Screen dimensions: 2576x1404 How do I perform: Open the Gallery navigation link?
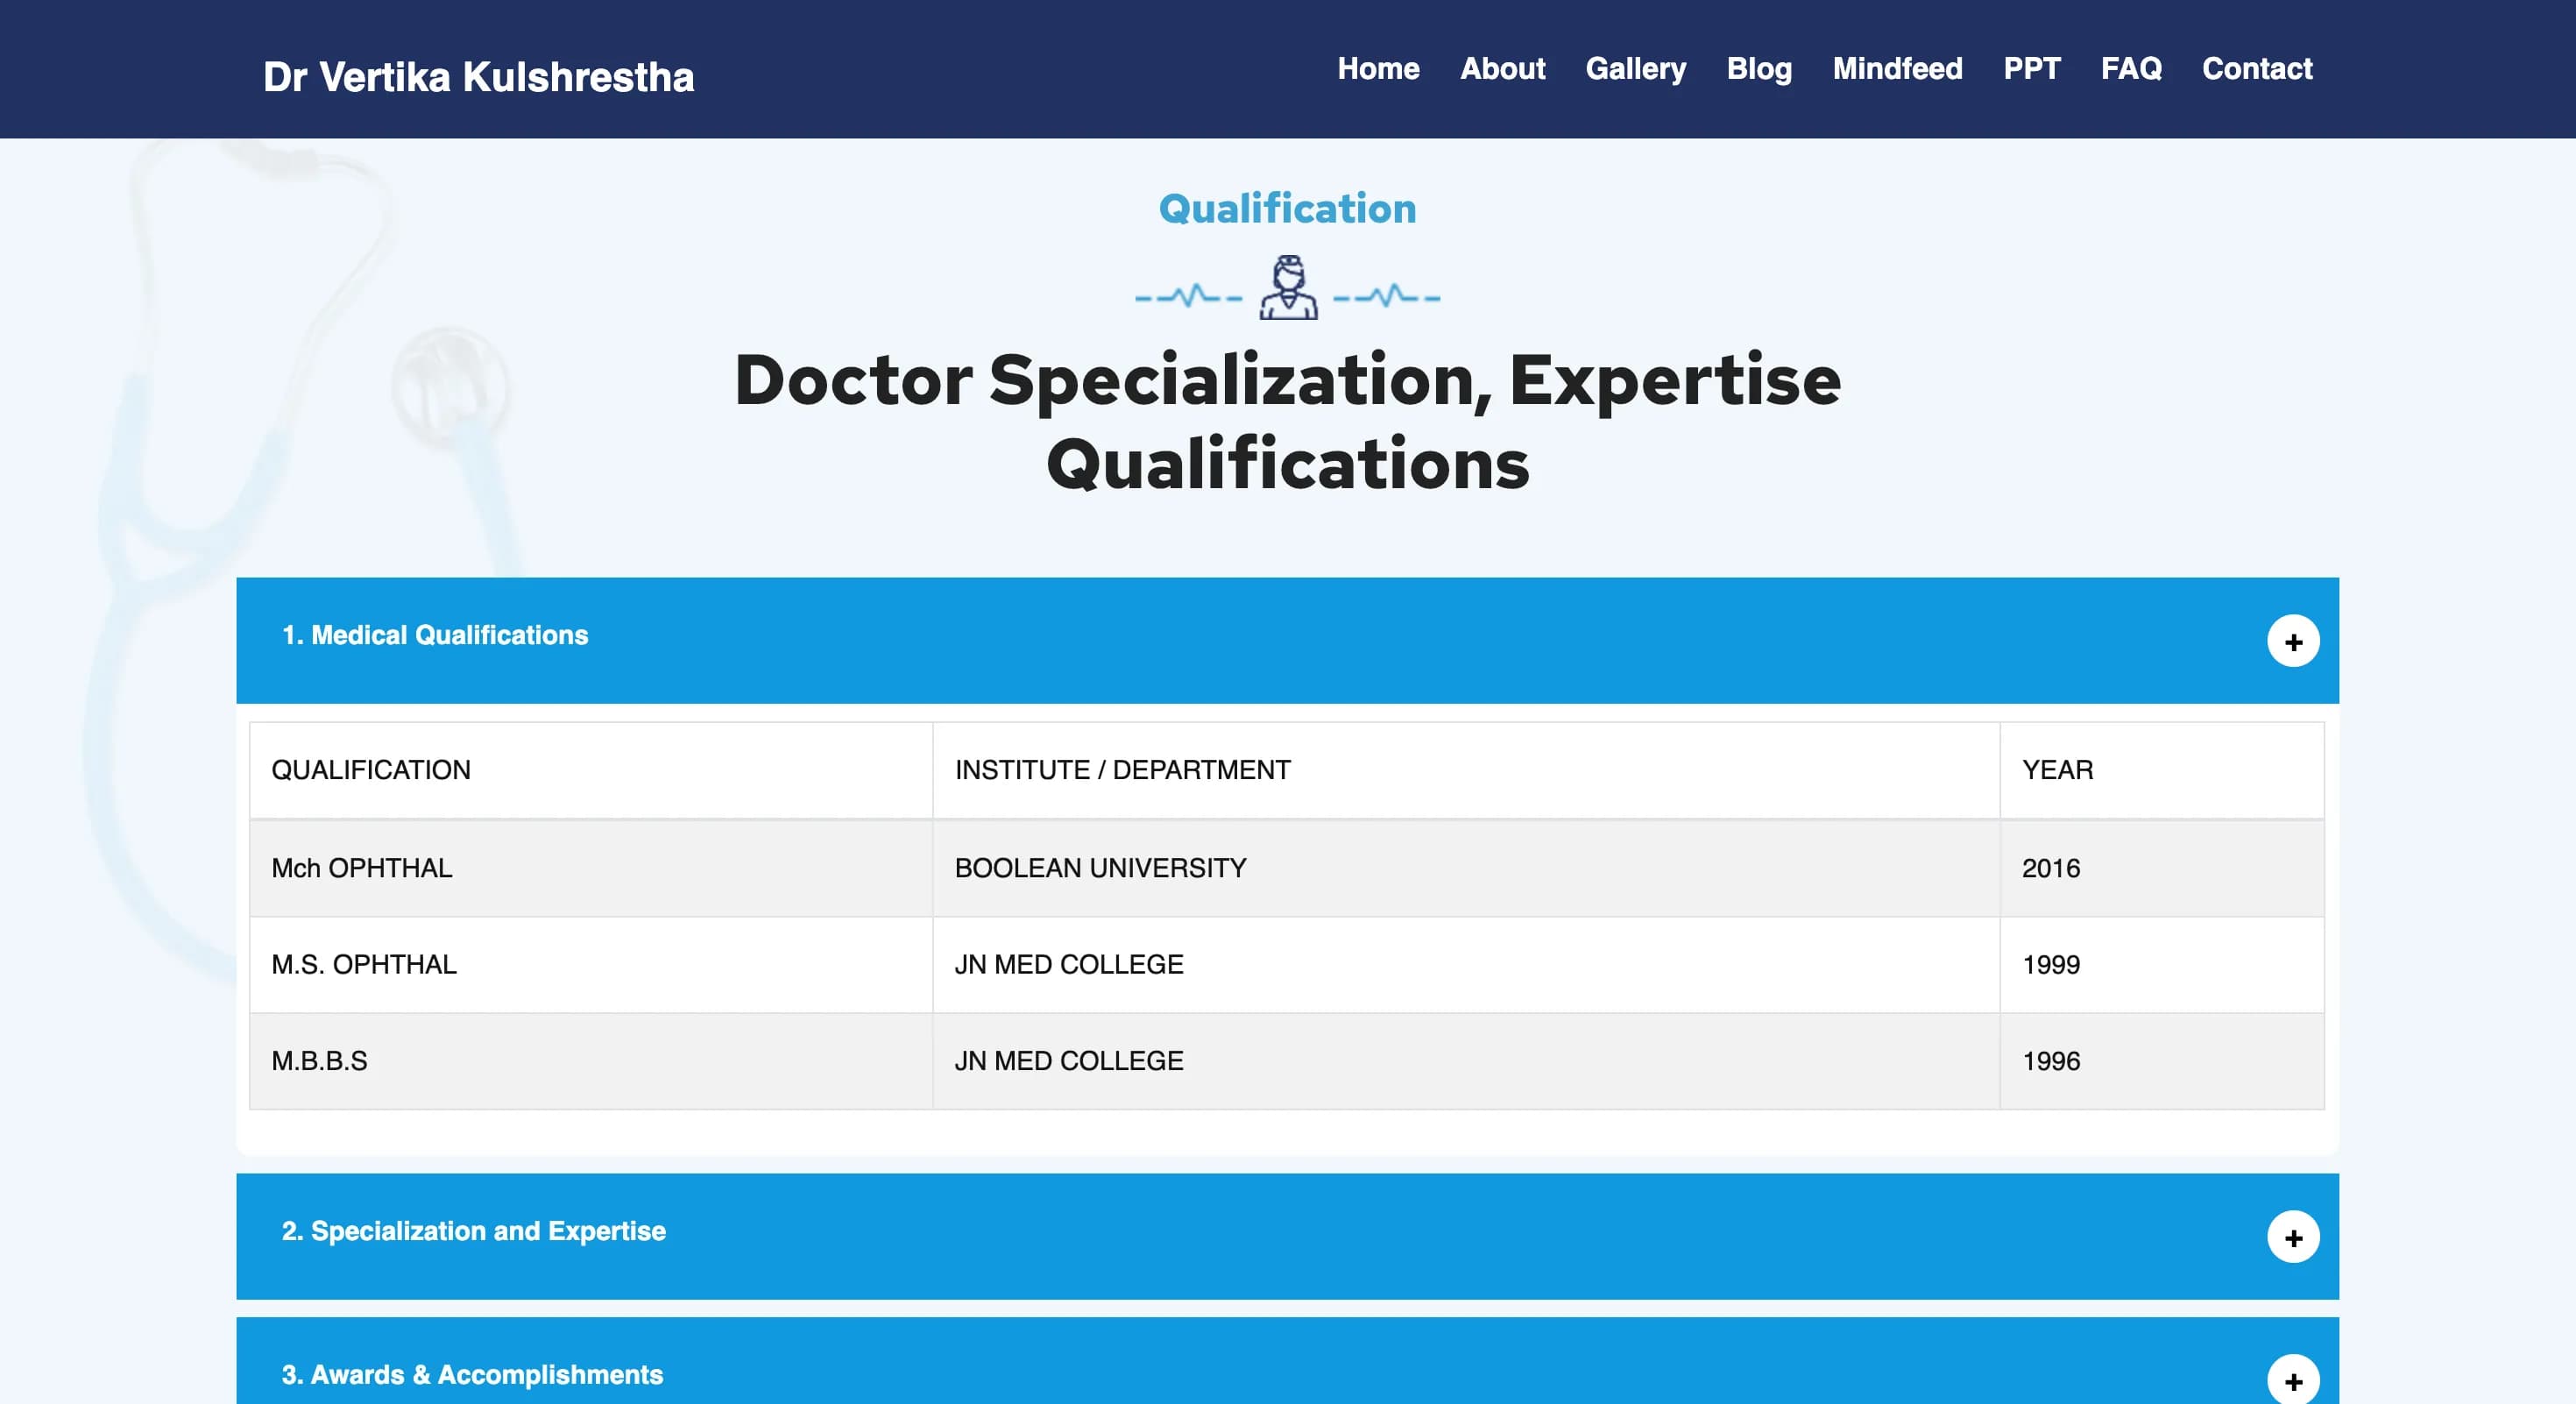click(x=1635, y=69)
